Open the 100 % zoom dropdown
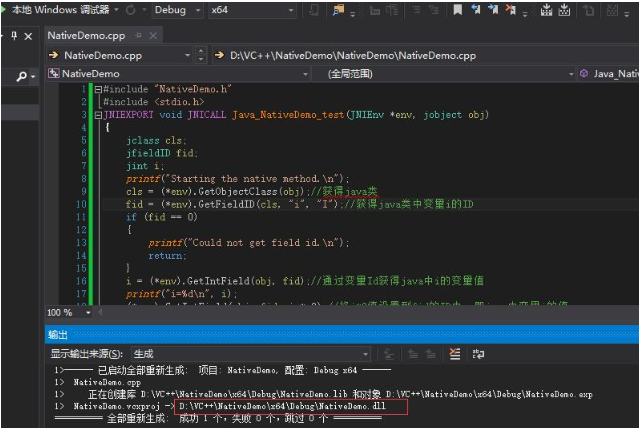Screen dimensions: 639x428 (88, 313)
